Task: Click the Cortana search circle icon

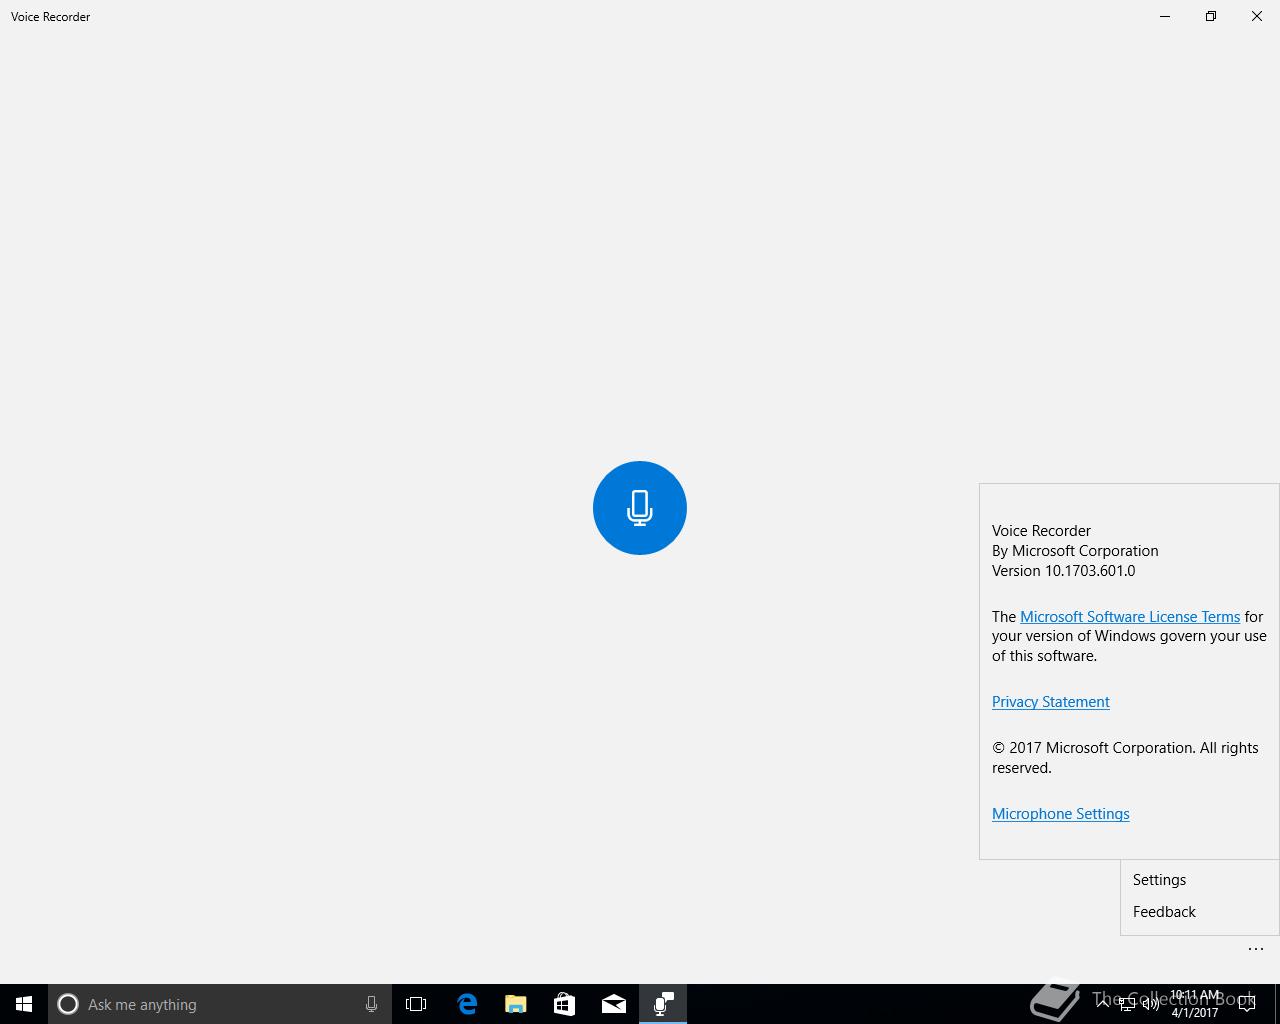Action: tap(68, 1004)
